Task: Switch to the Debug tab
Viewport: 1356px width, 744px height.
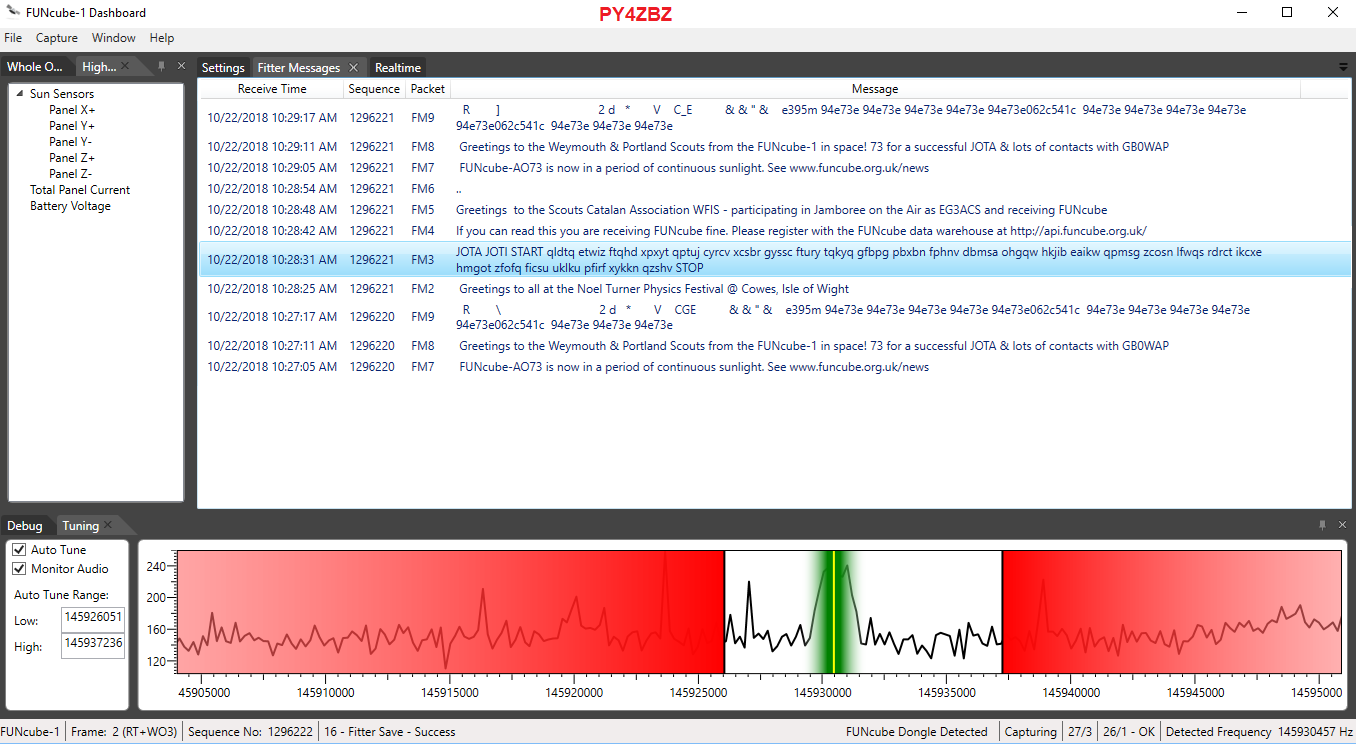Action: pos(25,526)
